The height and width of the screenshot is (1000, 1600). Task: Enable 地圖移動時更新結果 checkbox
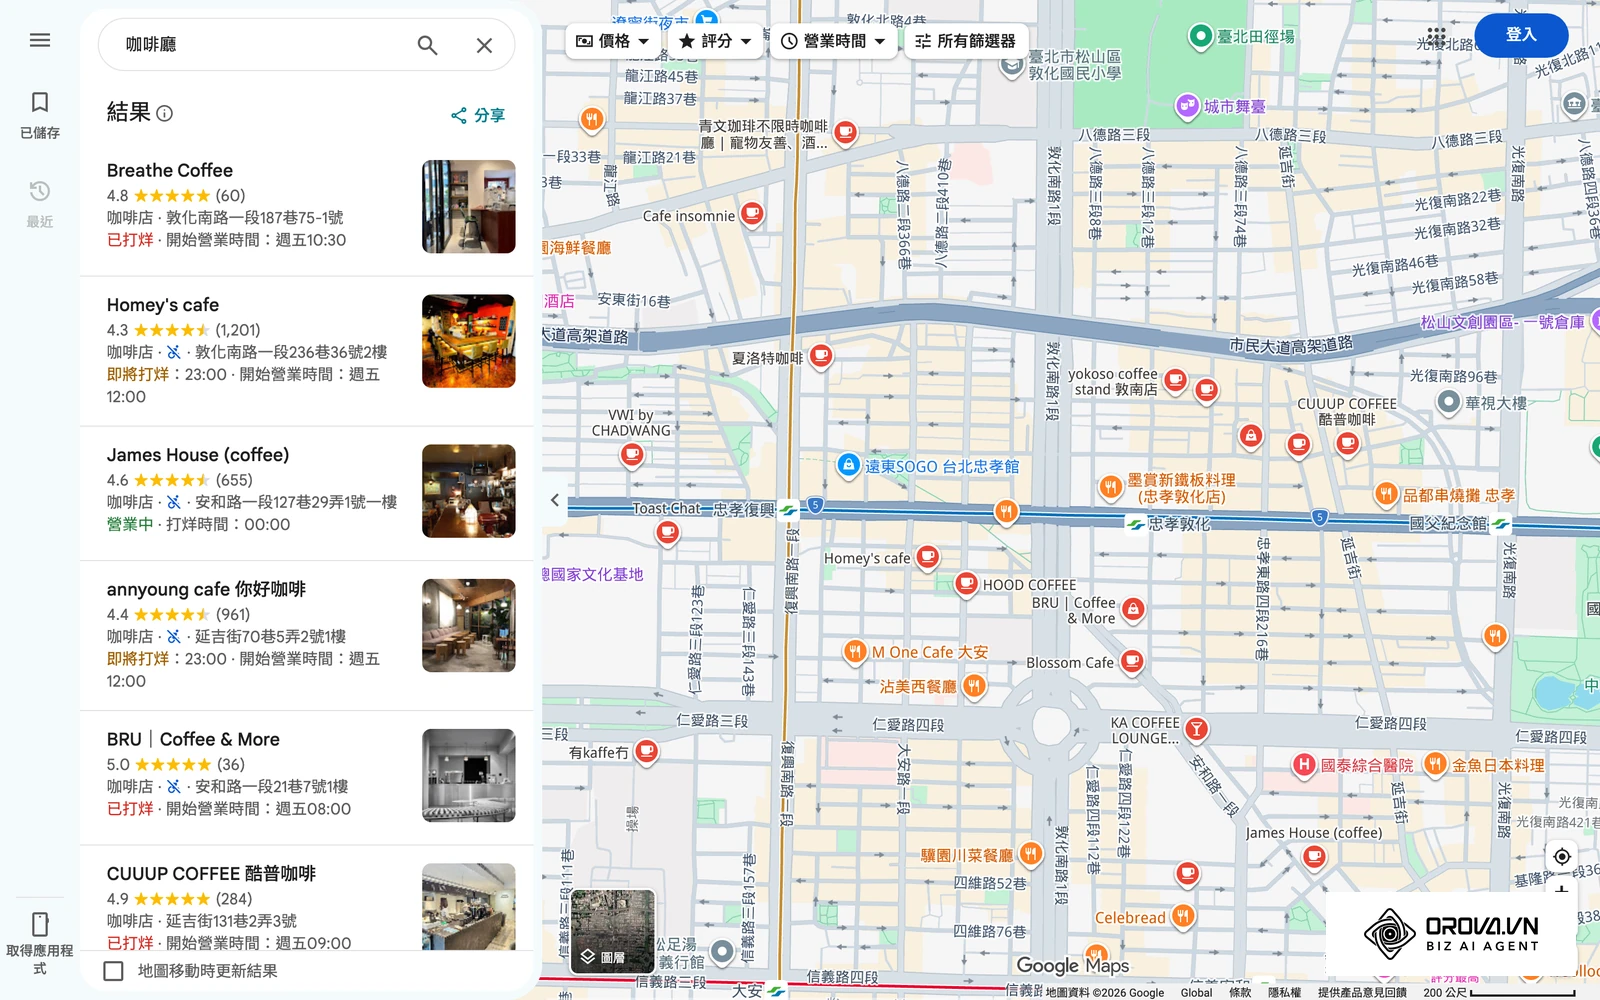tap(114, 971)
